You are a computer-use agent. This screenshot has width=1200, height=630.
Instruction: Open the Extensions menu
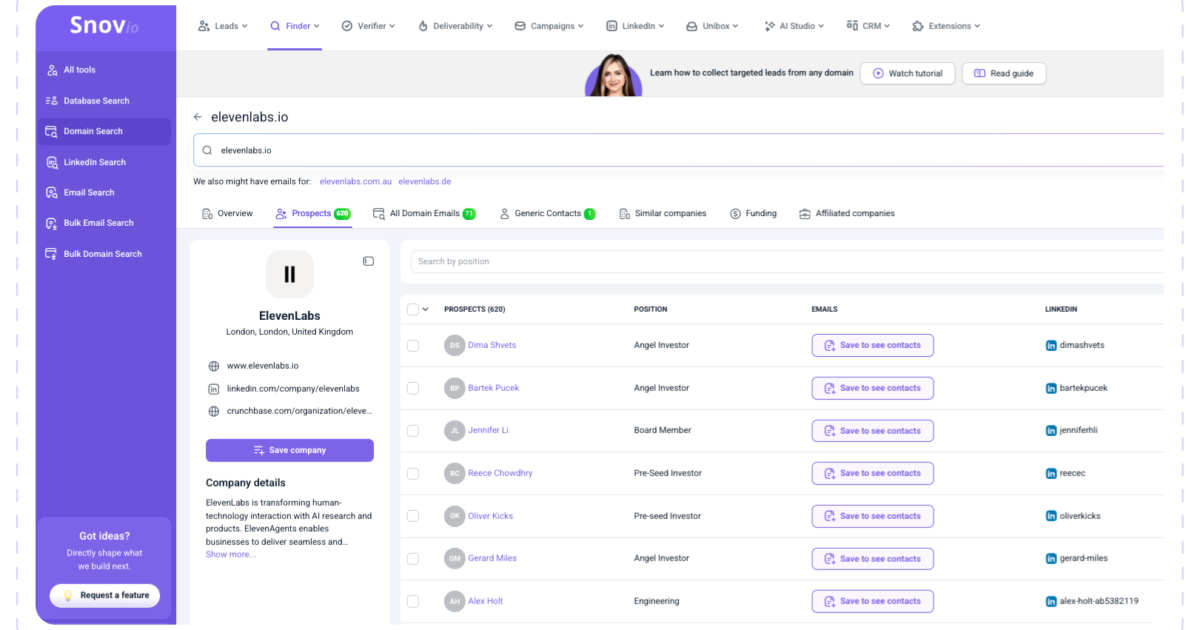tap(946, 26)
